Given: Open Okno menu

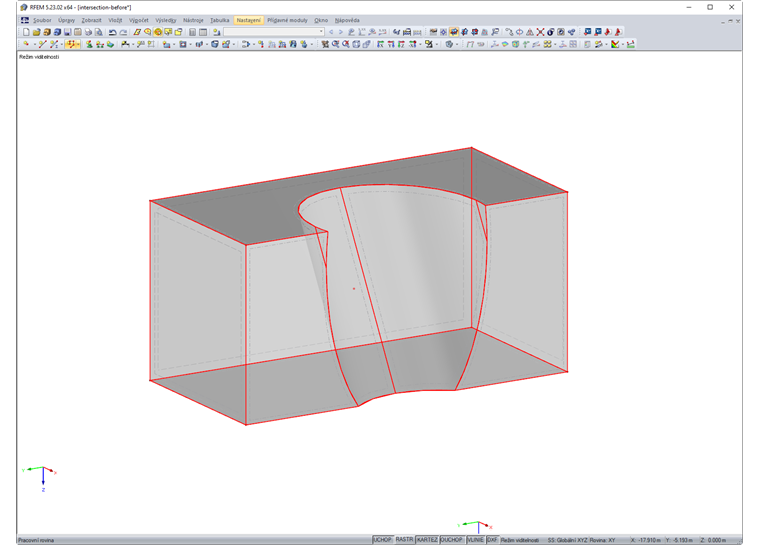Looking at the screenshot, I should [x=321, y=20].
